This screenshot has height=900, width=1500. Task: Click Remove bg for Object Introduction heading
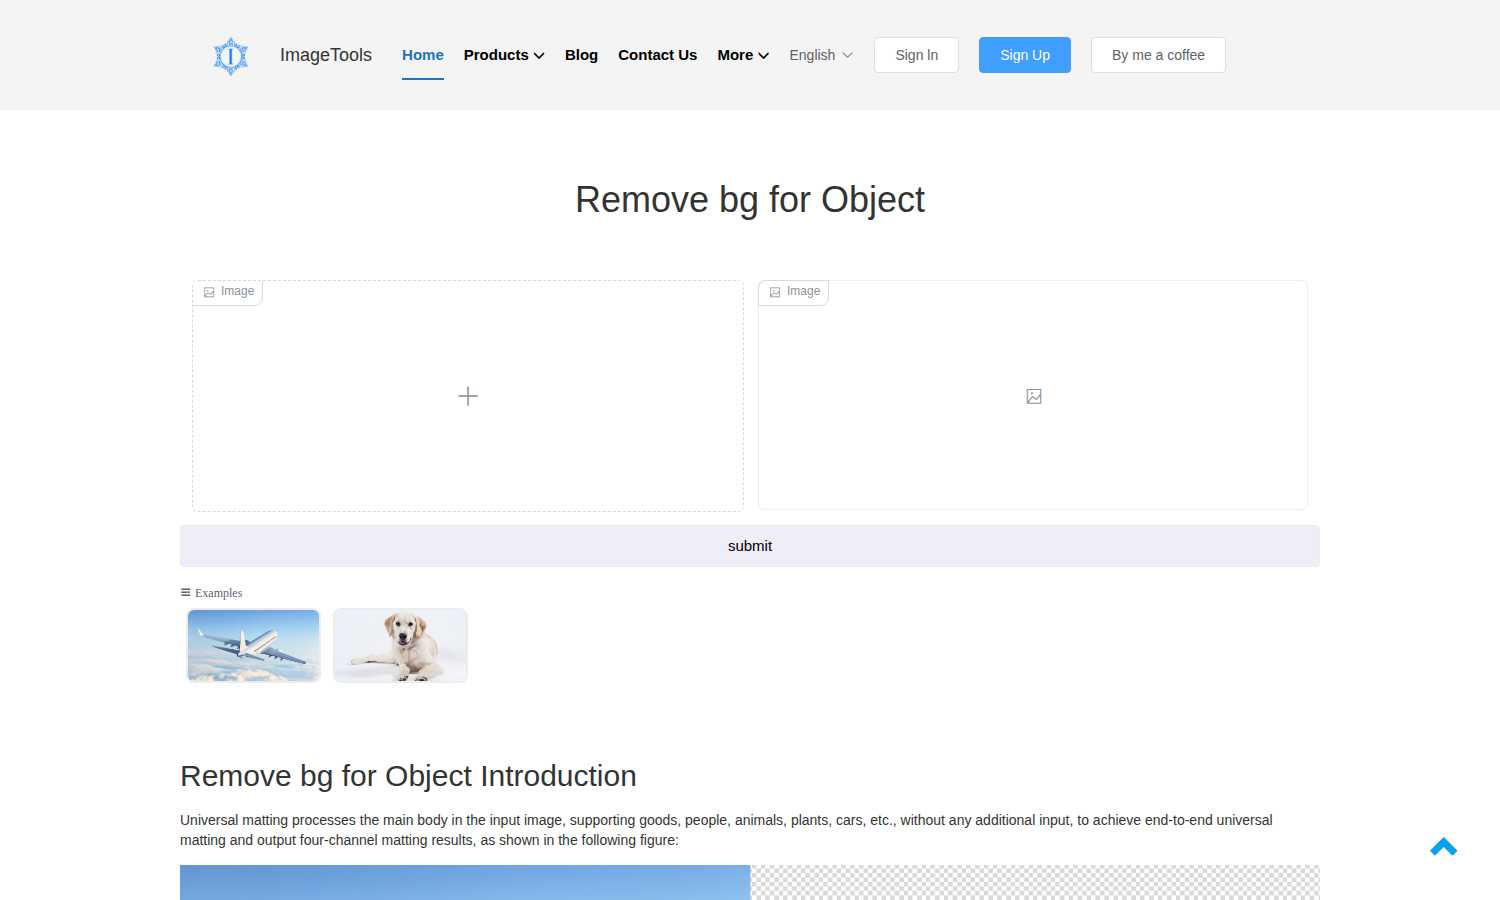click(x=408, y=776)
